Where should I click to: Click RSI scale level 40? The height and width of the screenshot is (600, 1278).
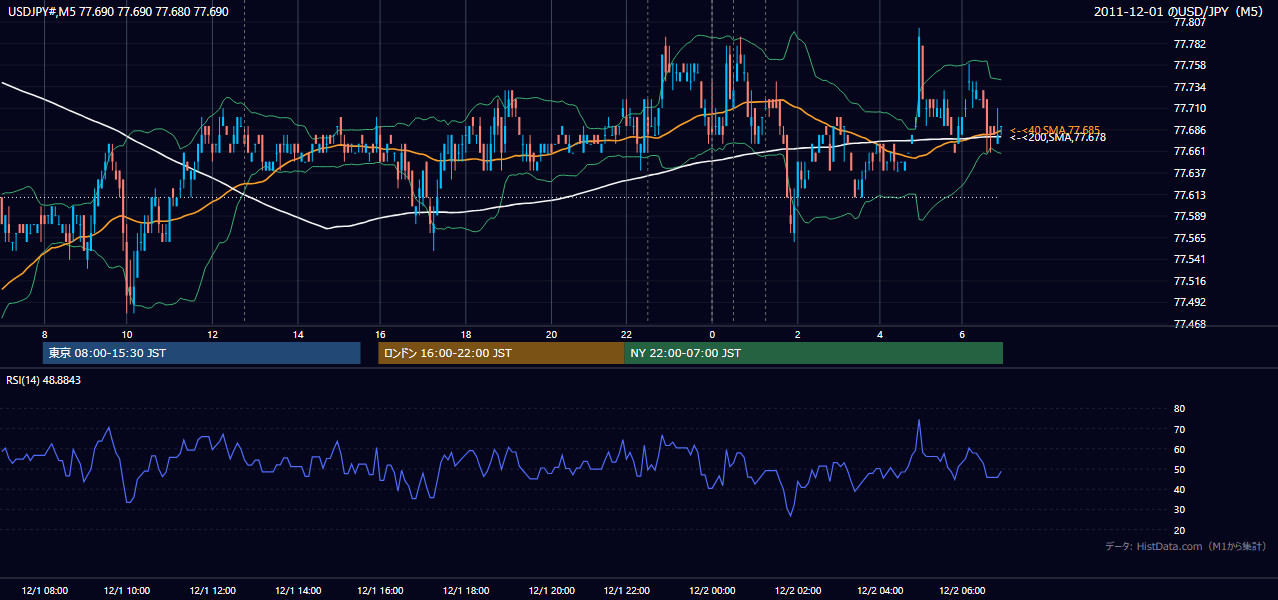coord(1180,489)
